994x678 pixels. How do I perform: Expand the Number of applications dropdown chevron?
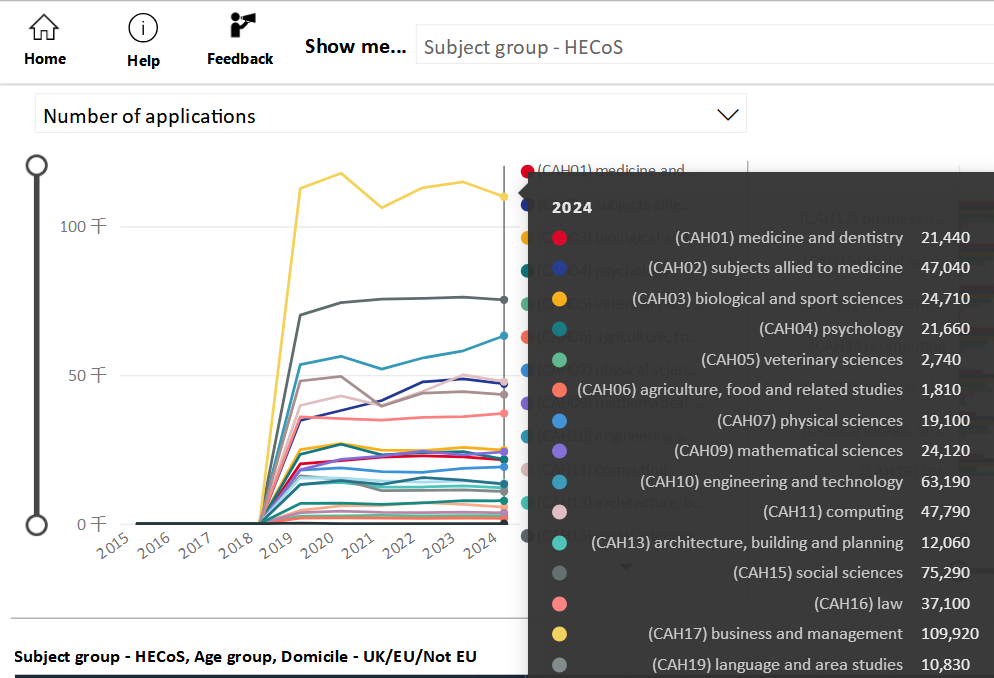tap(727, 115)
